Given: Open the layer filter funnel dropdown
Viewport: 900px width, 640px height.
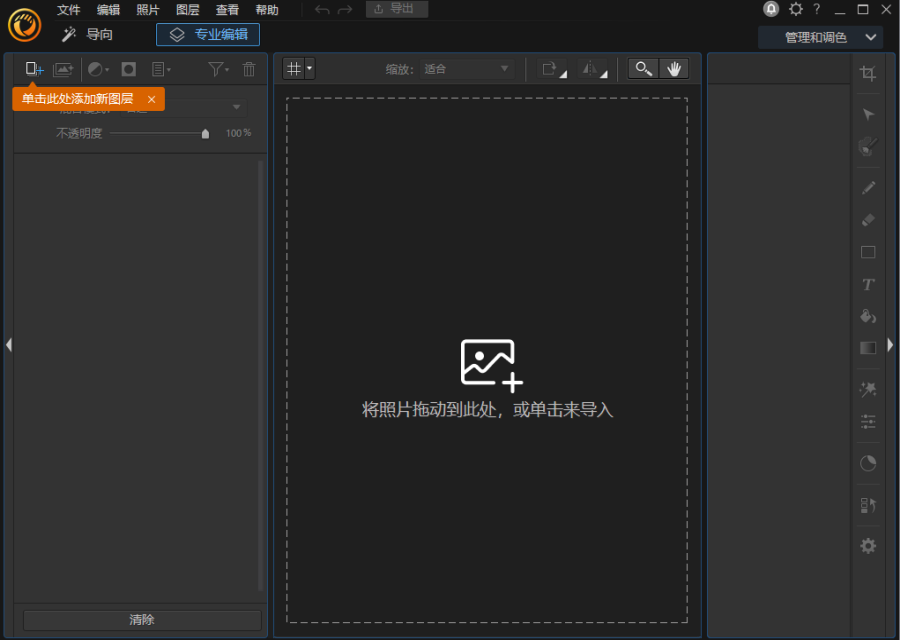Looking at the screenshot, I should coord(218,69).
